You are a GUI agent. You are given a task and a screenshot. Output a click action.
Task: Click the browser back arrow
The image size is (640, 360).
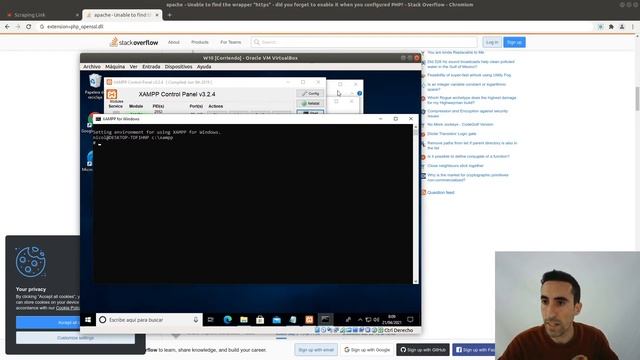[7, 27]
